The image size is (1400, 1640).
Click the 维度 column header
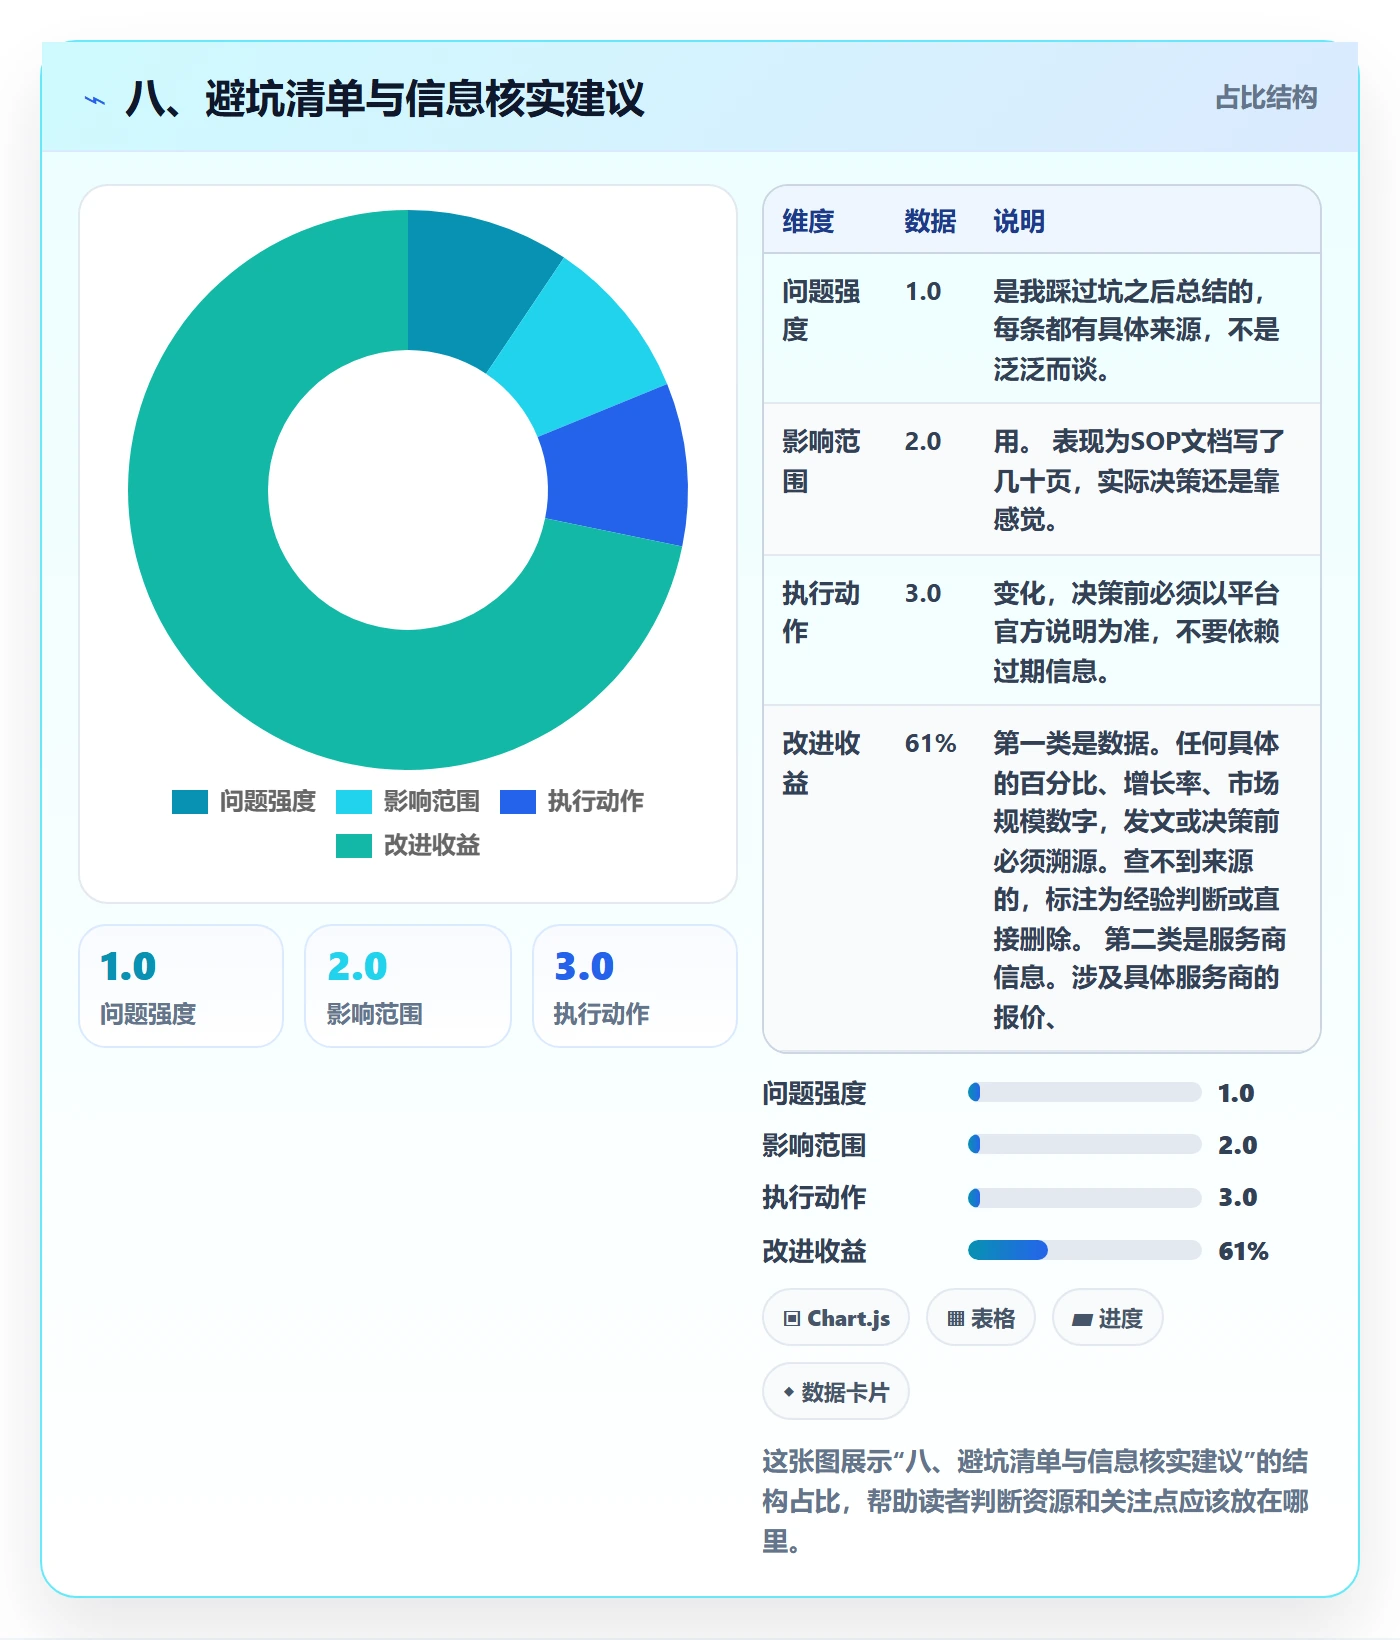click(x=808, y=221)
